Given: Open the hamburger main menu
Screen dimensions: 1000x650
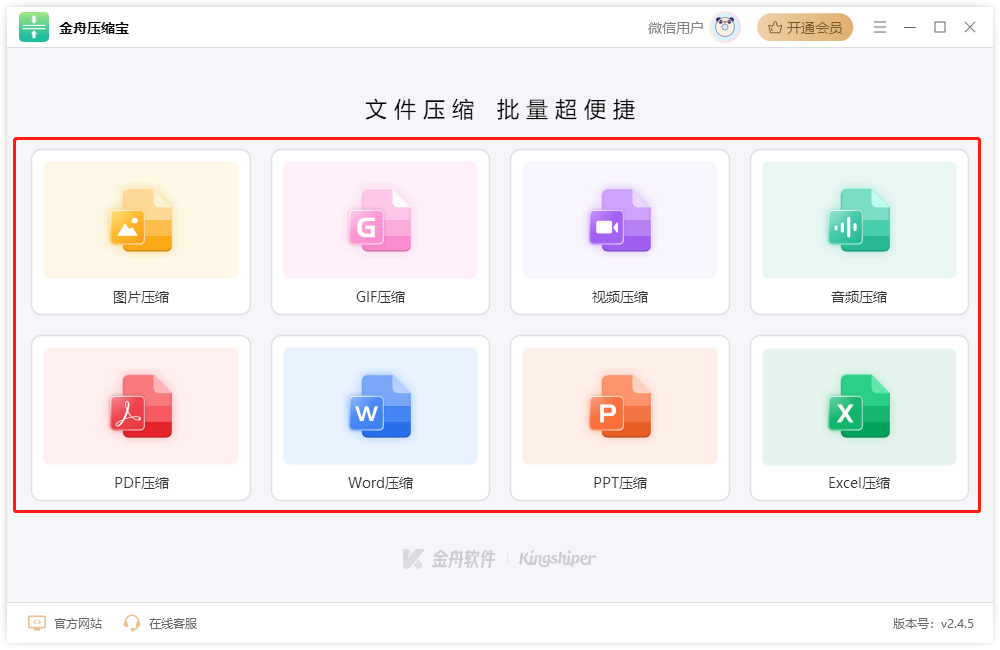Looking at the screenshot, I should [880, 27].
